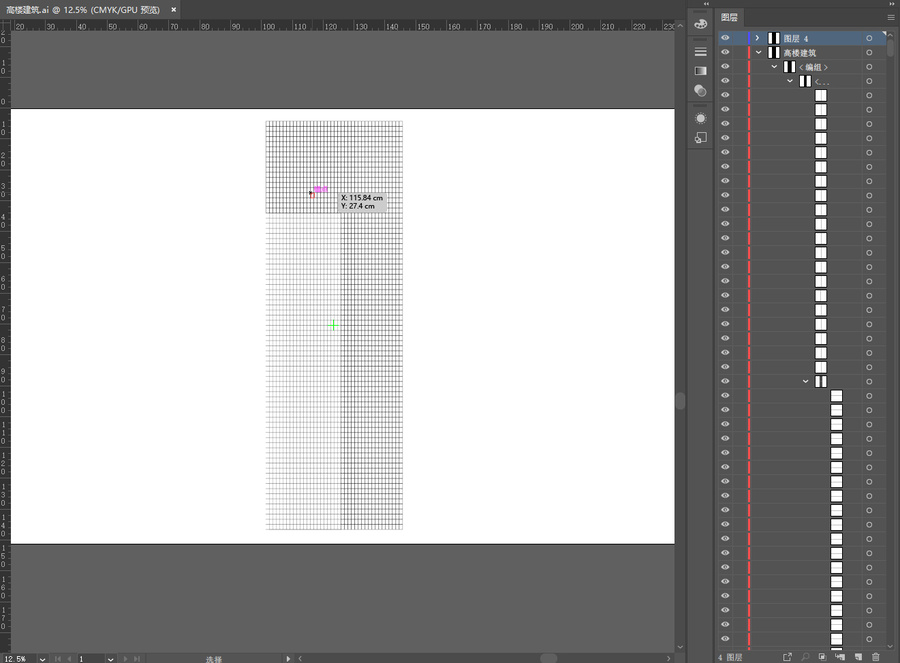The width and height of the screenshot is (900, 663).
Task: Select the truncated <... group row
Action: click(802, 81)
